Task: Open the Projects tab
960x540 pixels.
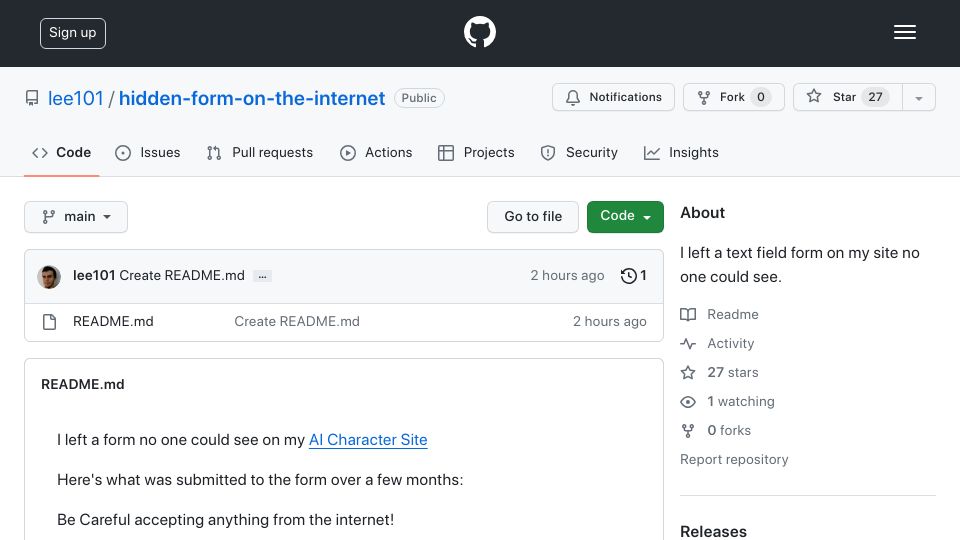Action: coord(476,152)
